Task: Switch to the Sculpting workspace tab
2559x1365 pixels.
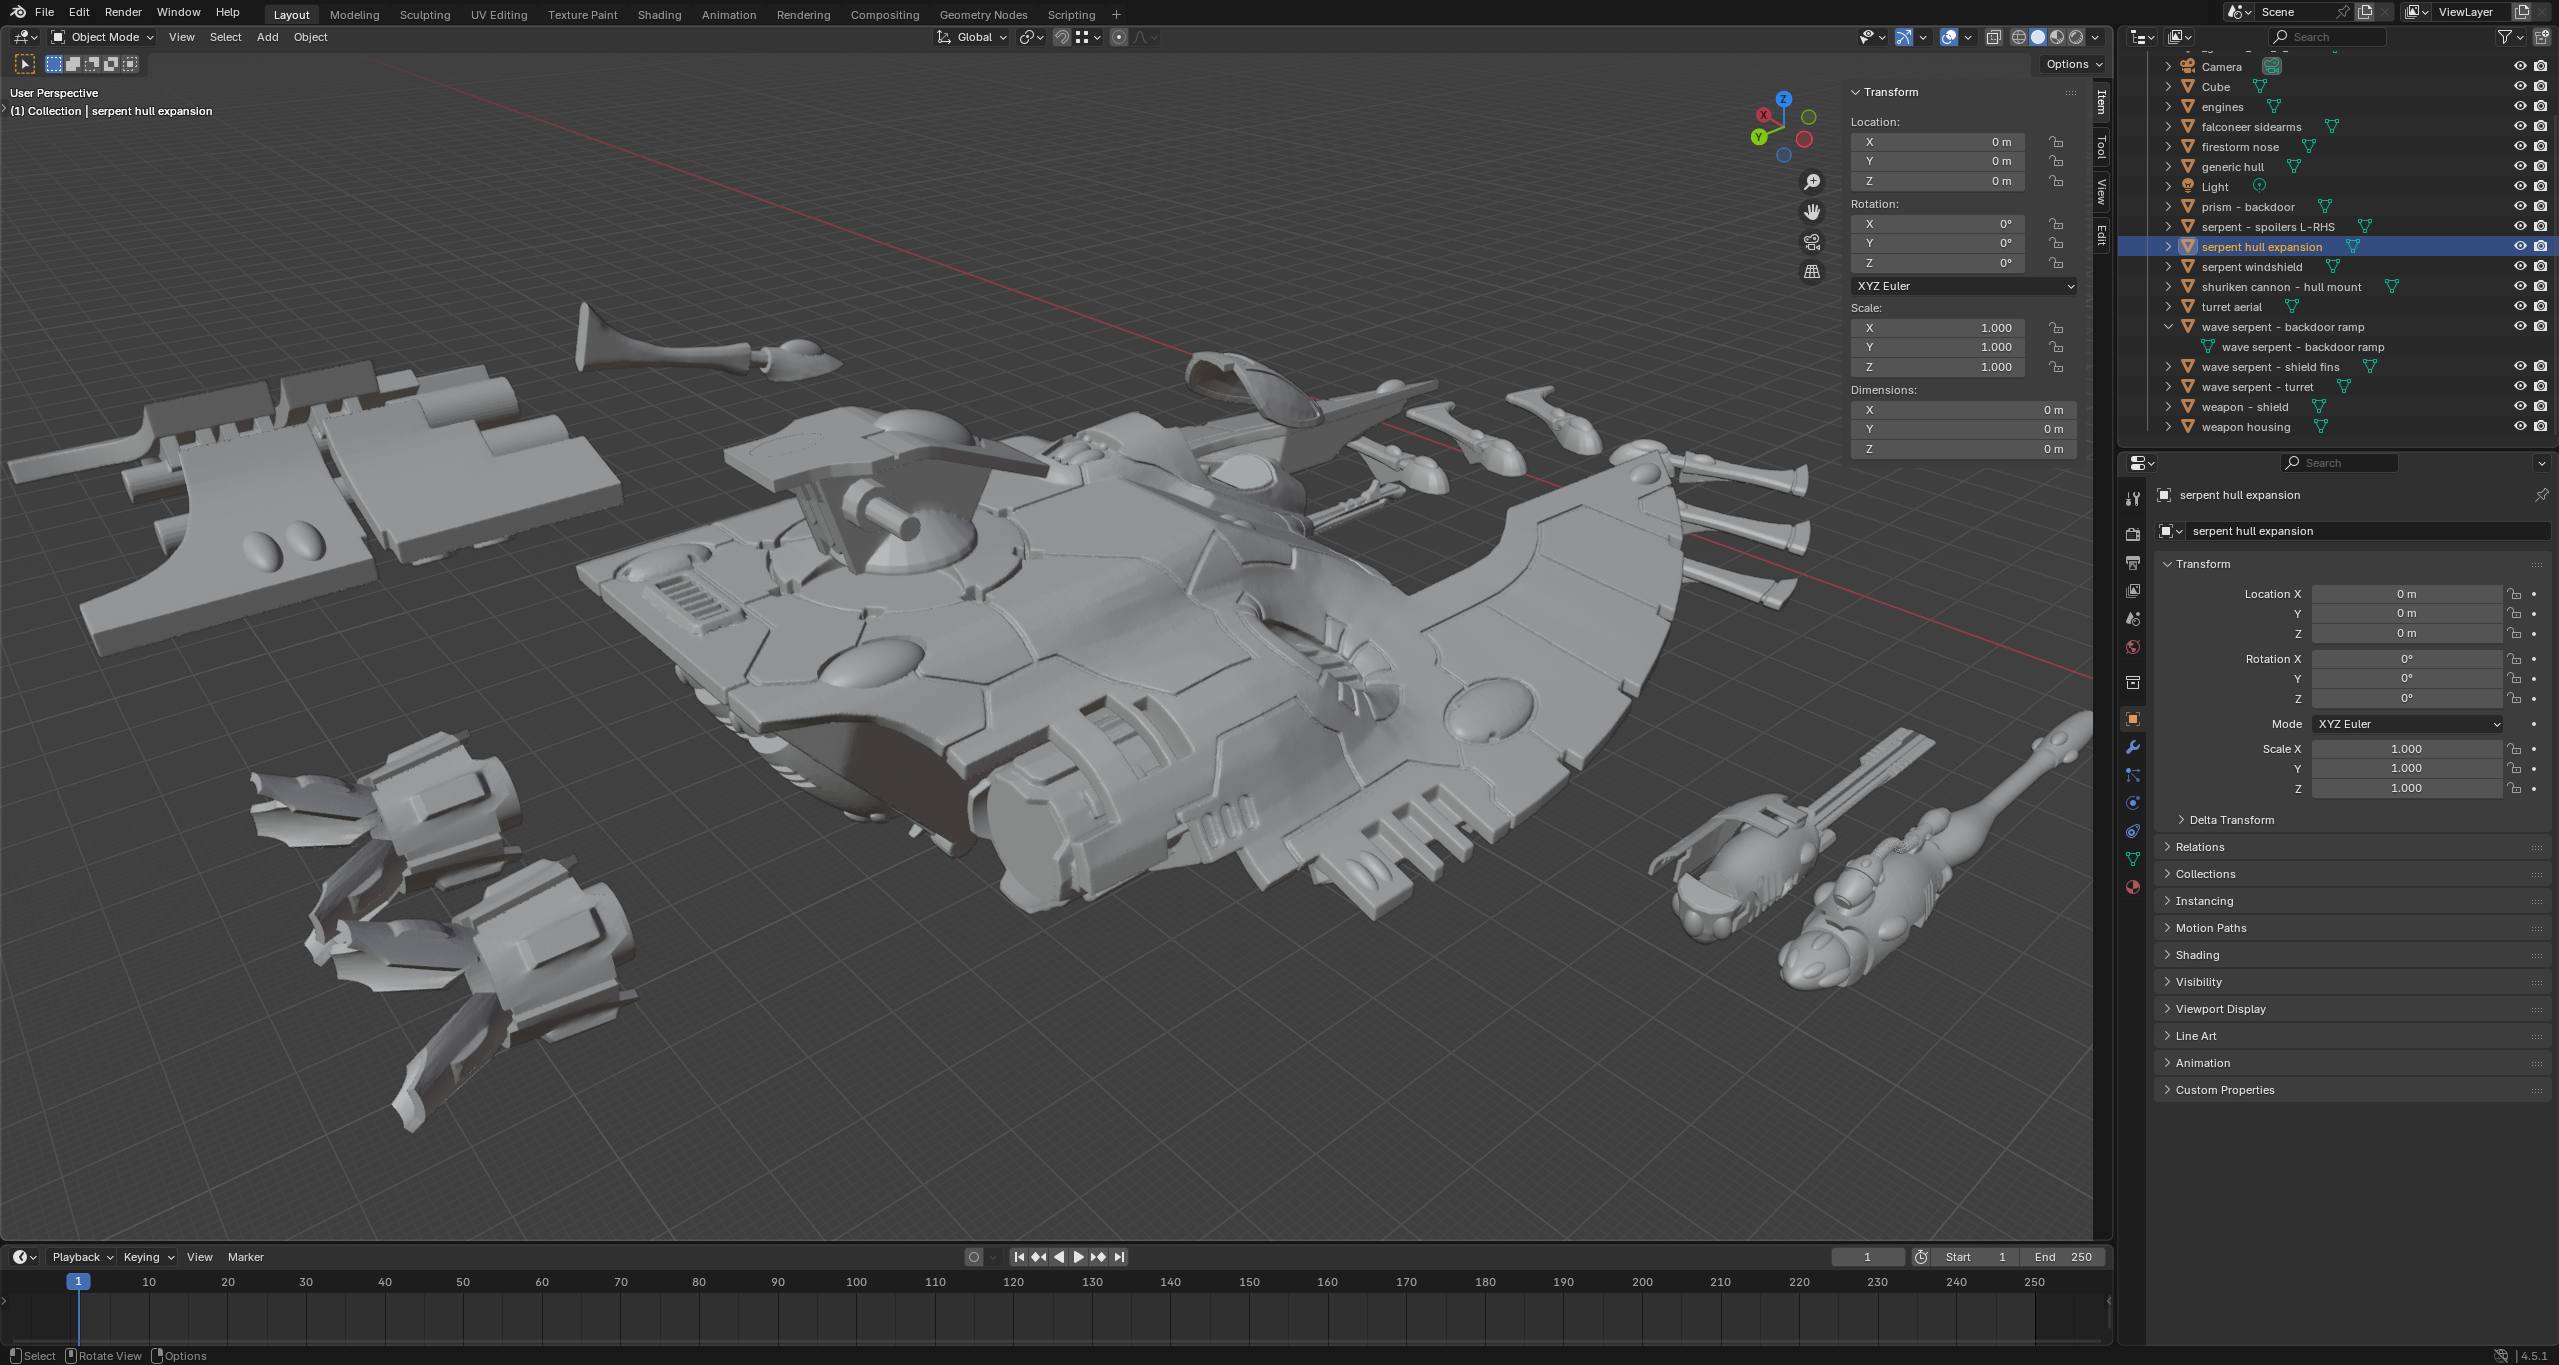Action: tap(424, 15)
